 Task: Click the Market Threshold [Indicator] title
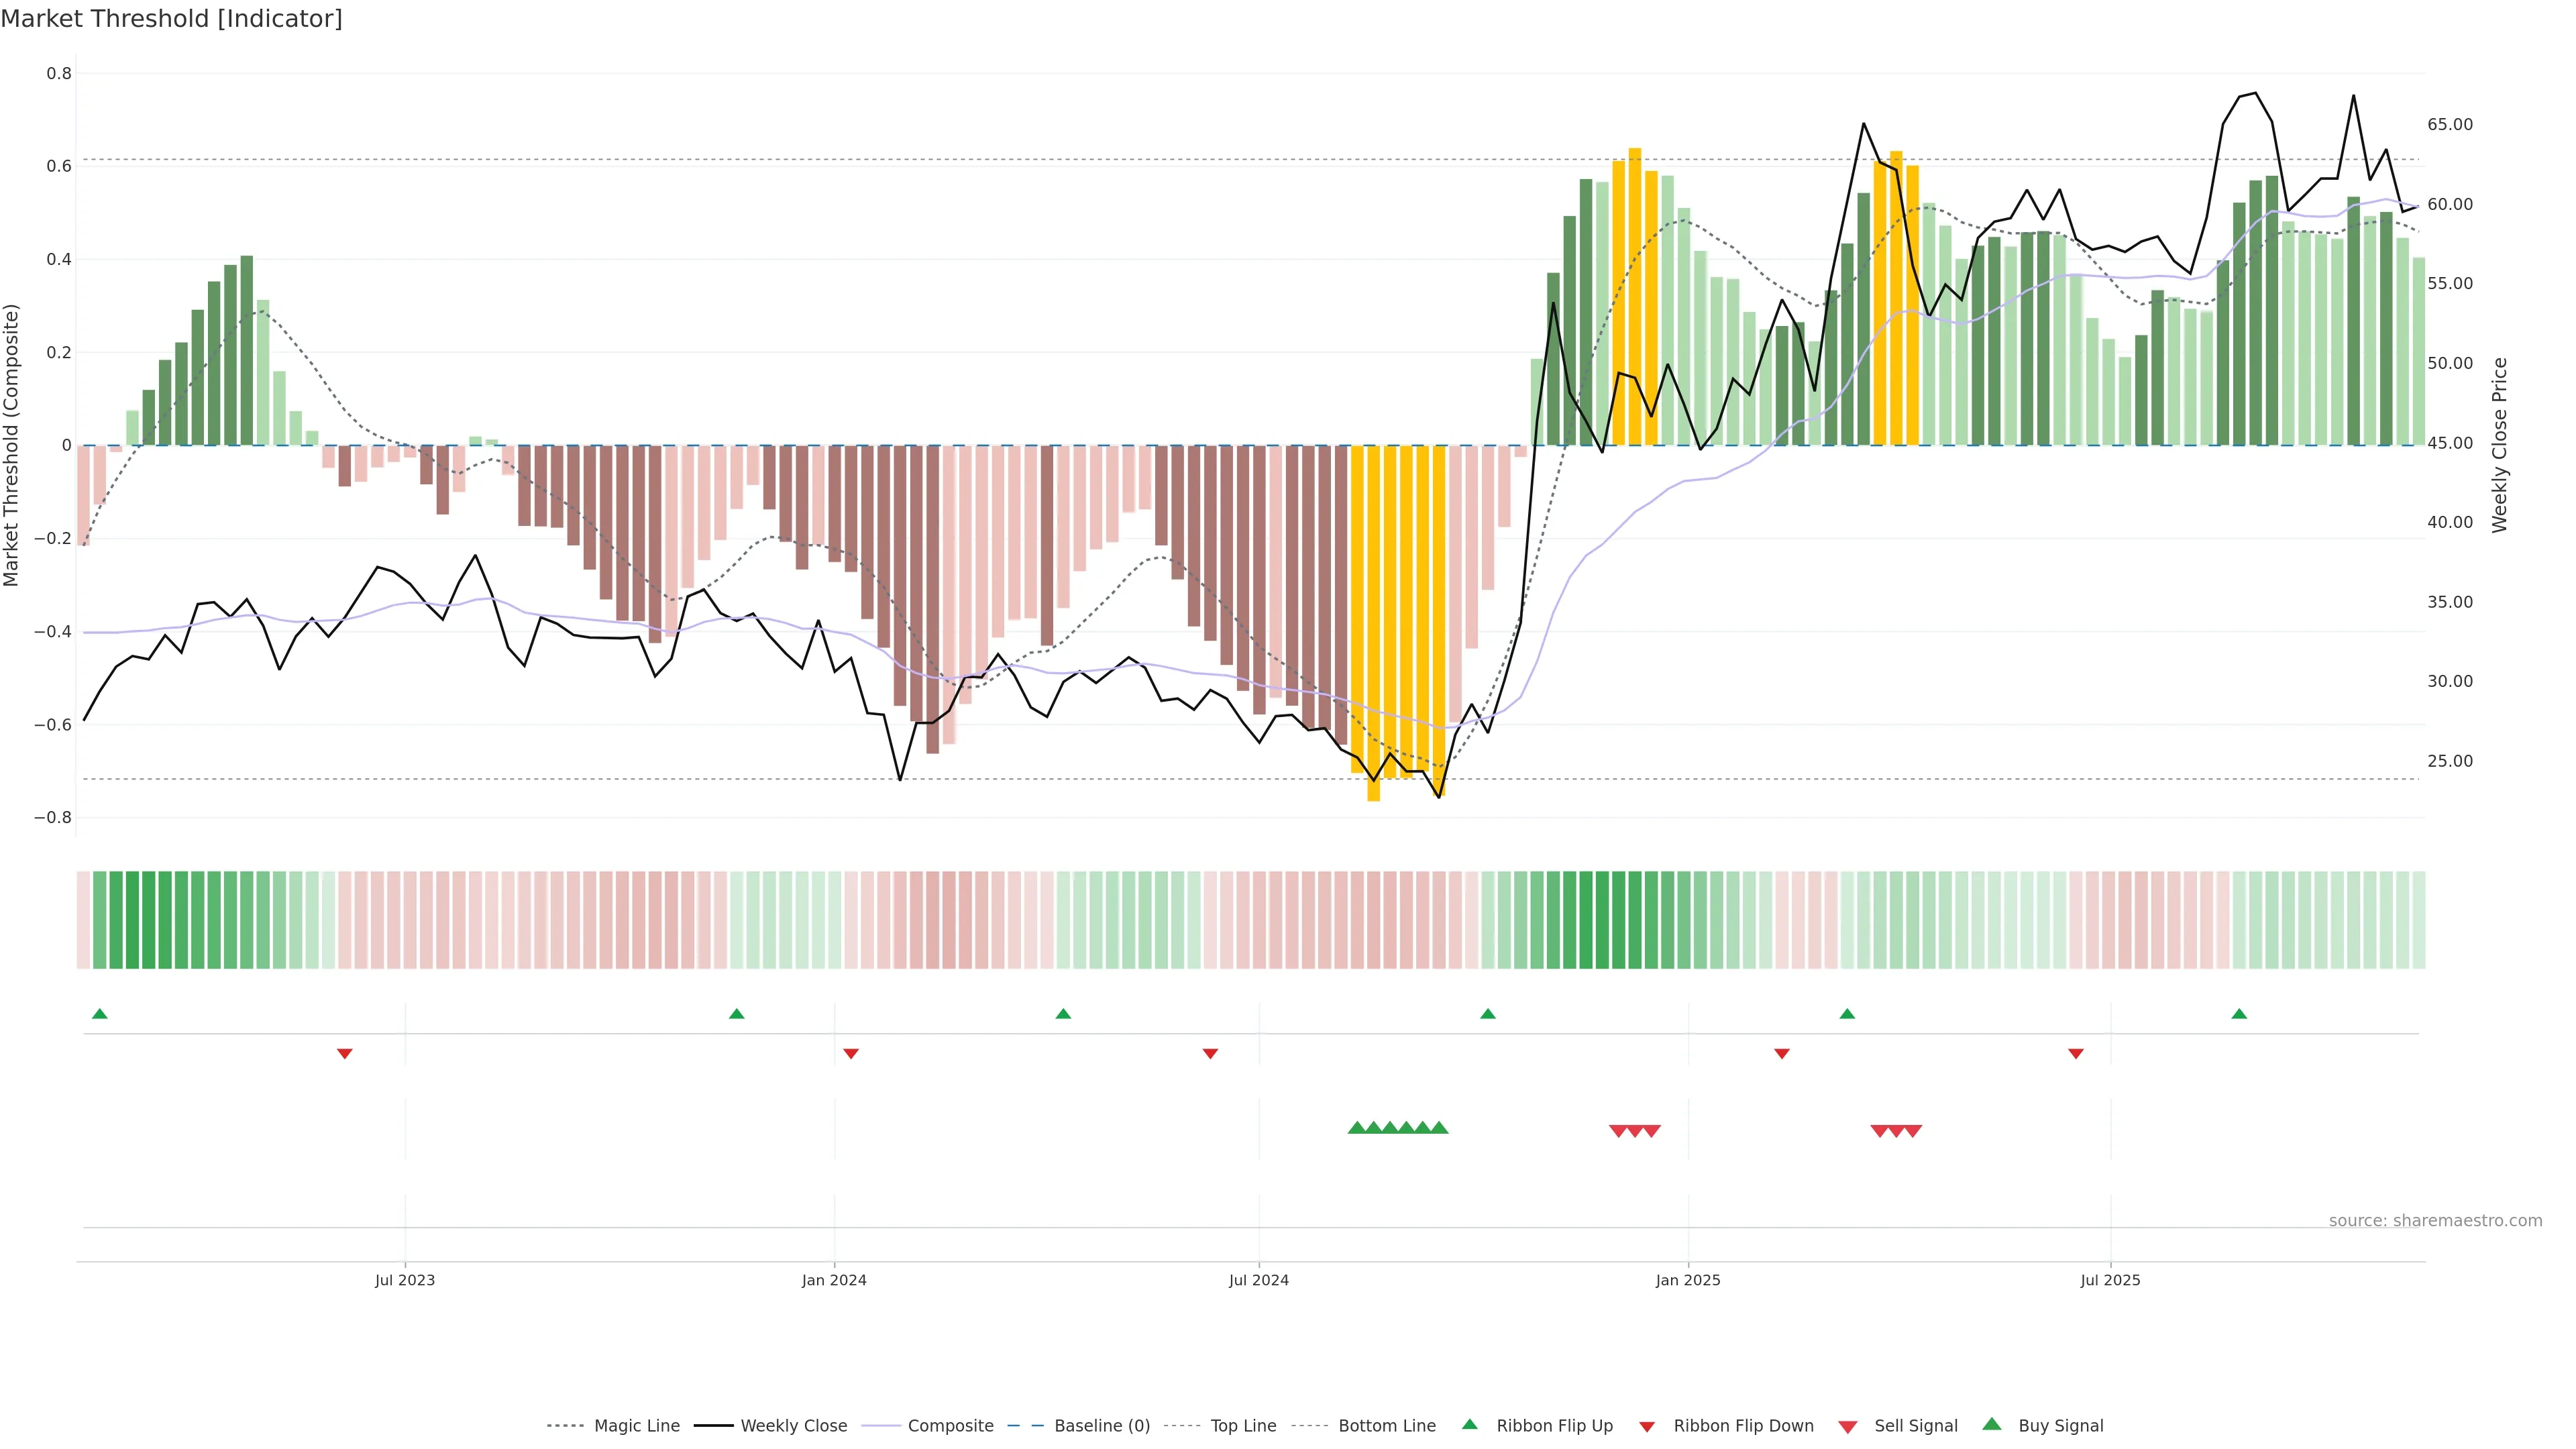point(171,18)
